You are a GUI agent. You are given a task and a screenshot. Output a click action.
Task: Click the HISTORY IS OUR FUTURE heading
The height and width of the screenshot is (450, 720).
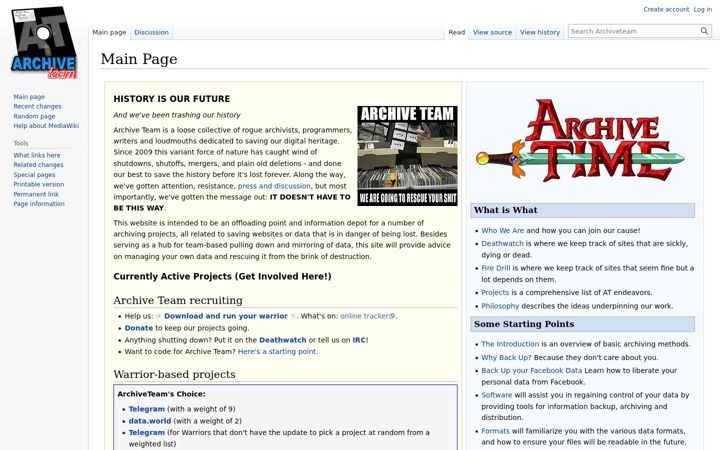(x=172, y=99)
